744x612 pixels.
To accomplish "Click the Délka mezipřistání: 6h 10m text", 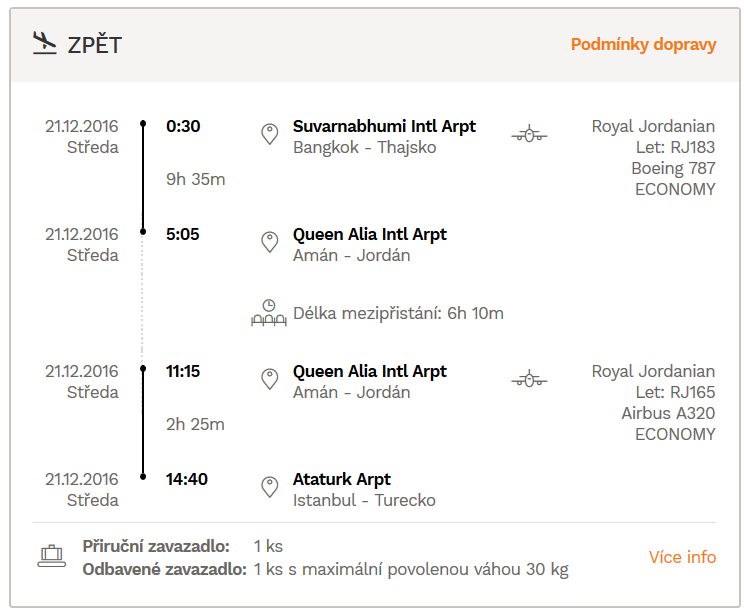I will [x=398, y=313].
